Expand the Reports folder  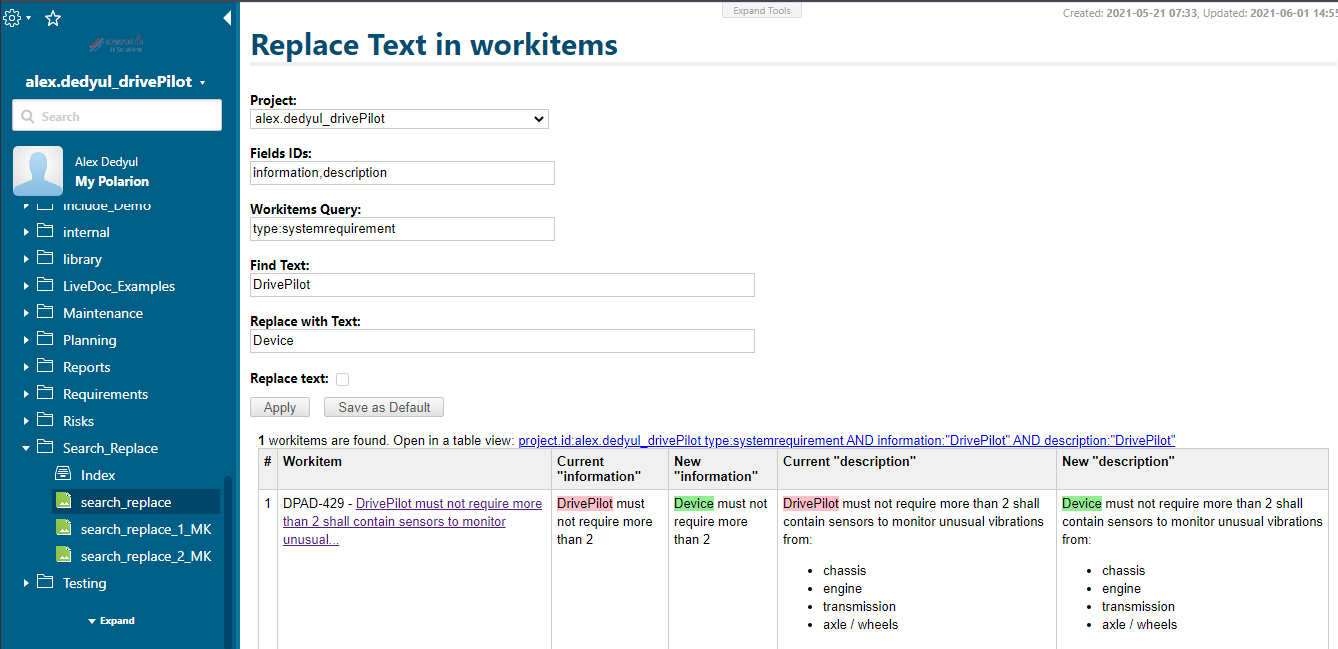pos(26,367)
